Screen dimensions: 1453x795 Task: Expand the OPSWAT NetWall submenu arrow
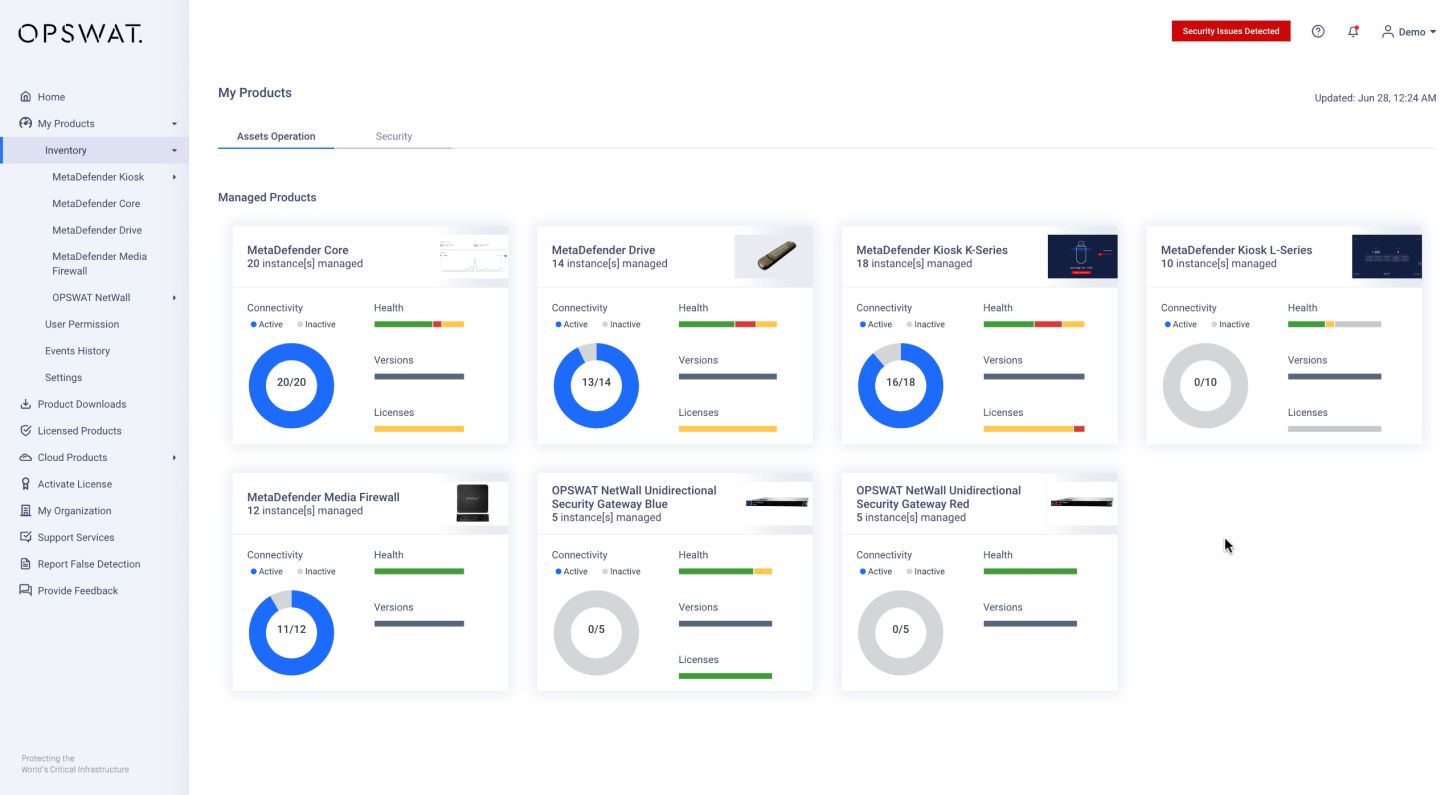click(174, 298)
